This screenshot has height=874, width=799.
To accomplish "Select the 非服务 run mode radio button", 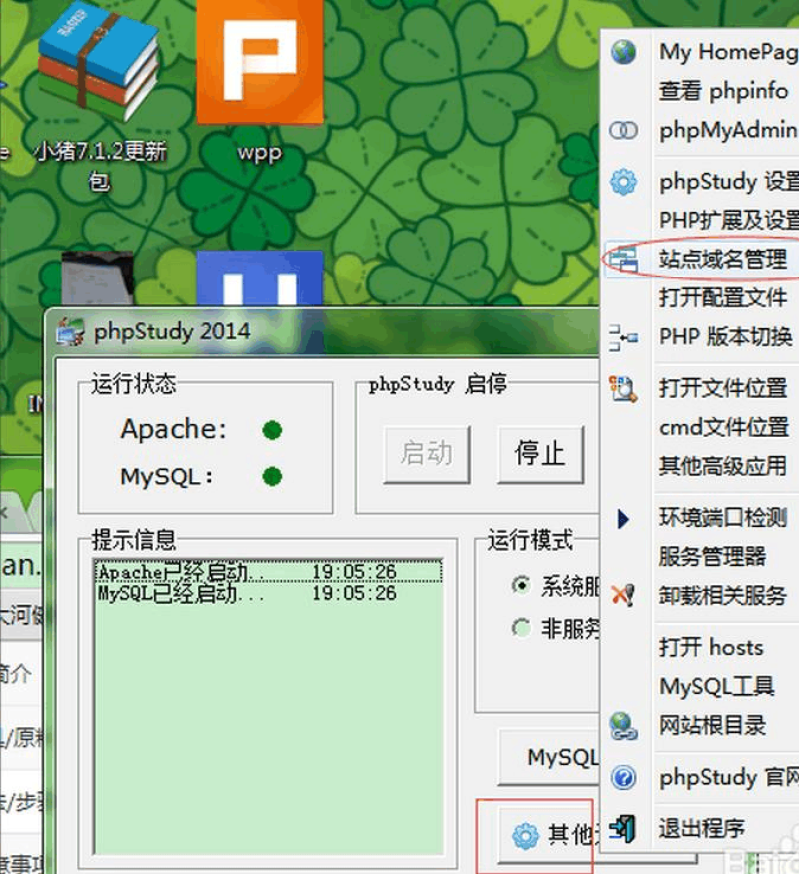I will tap(521, 628).
